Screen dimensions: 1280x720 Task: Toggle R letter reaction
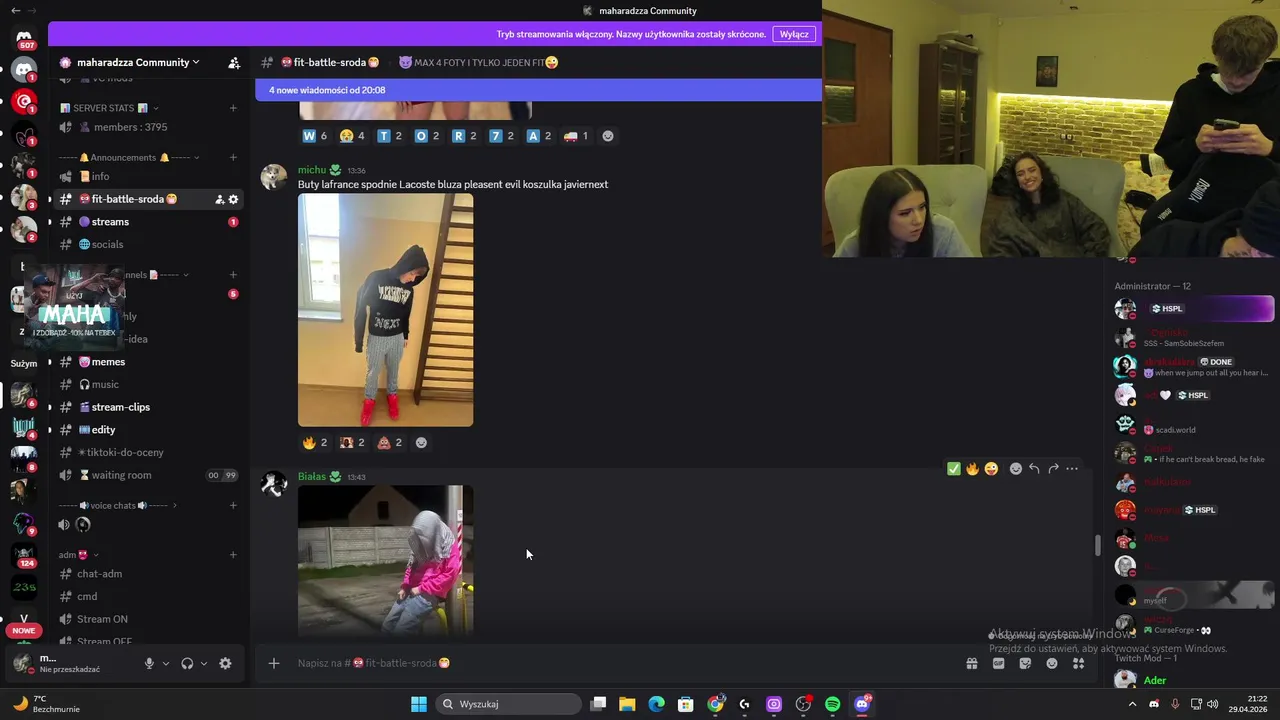(464, 136)
